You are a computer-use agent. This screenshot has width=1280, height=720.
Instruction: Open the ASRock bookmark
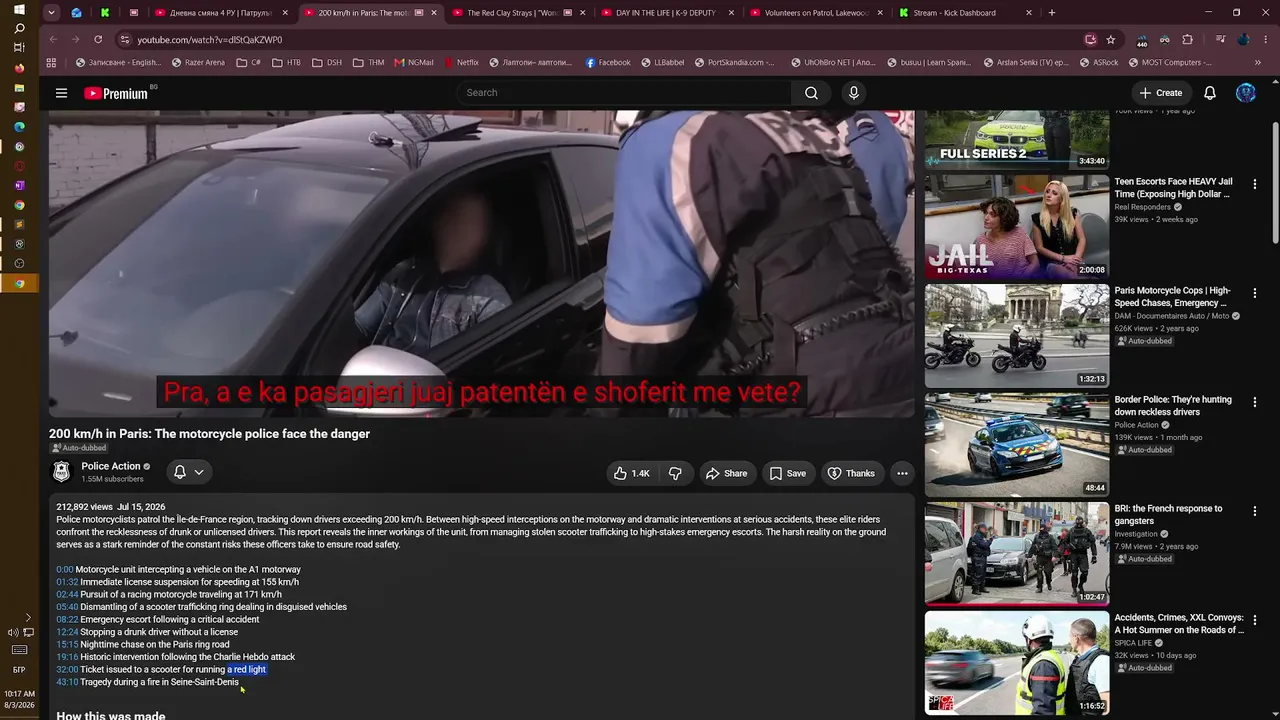pyautogui.click(x=1099, y=62)
